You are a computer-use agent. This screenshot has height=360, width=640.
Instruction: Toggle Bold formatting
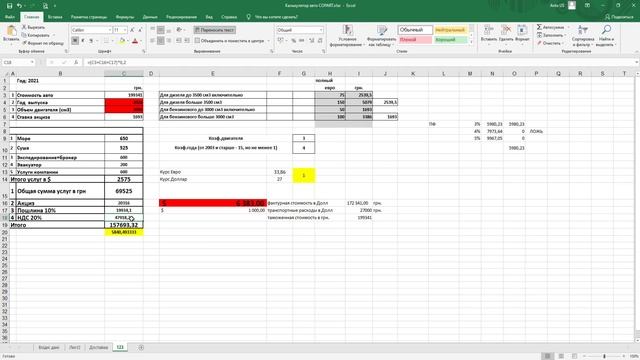75,41
